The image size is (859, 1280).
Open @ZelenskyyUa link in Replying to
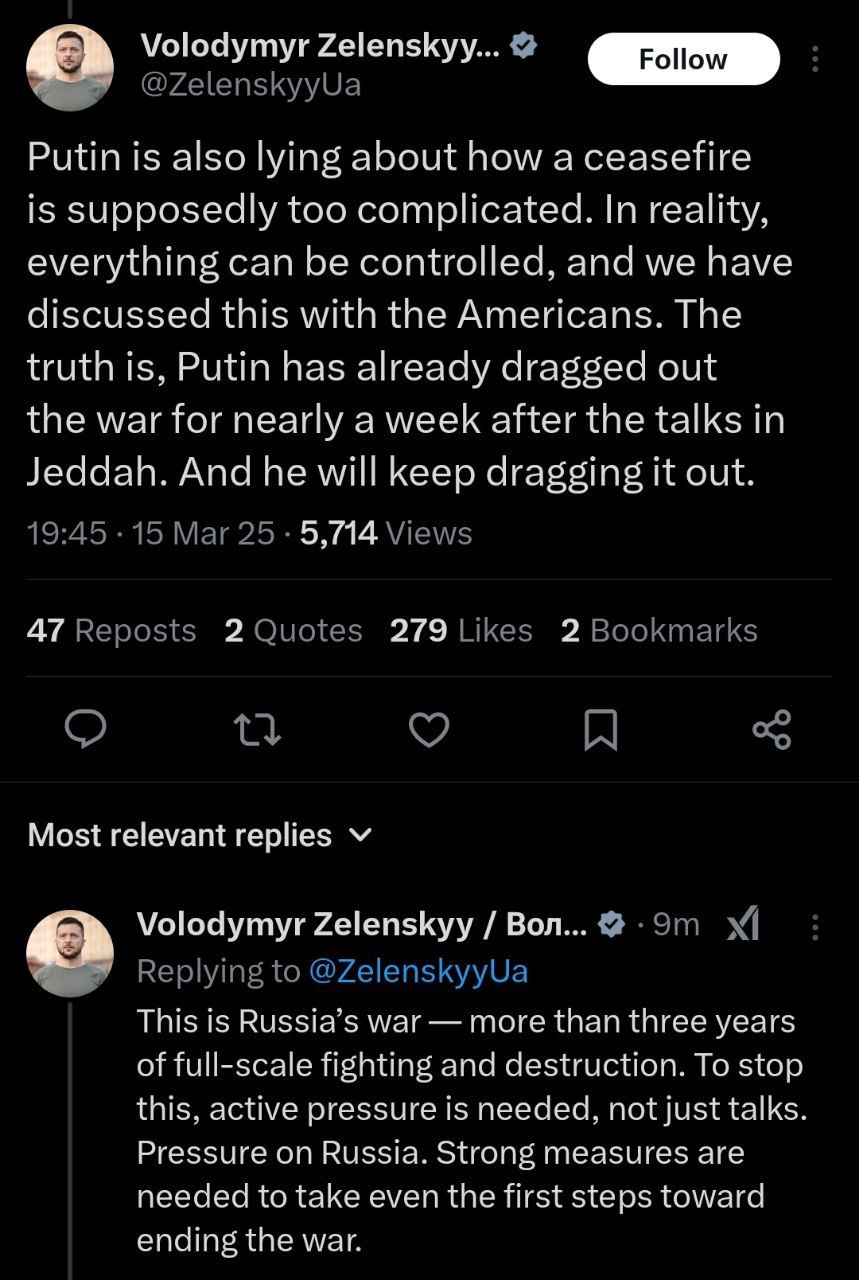point(419,971)
